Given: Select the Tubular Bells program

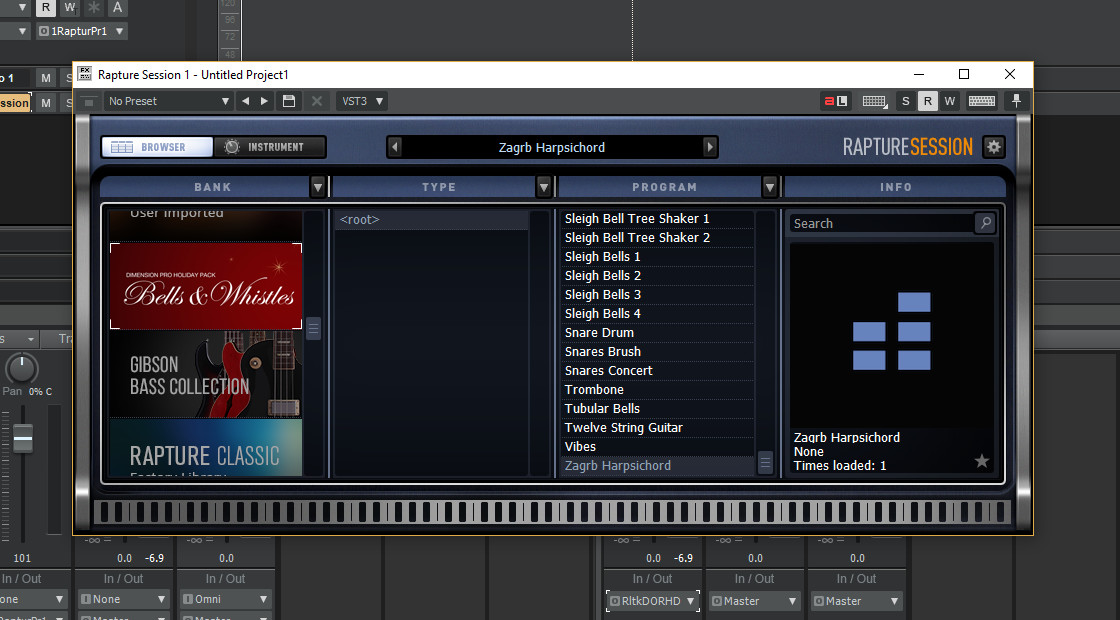Looking at the screenshot, I should pos(602,408).
